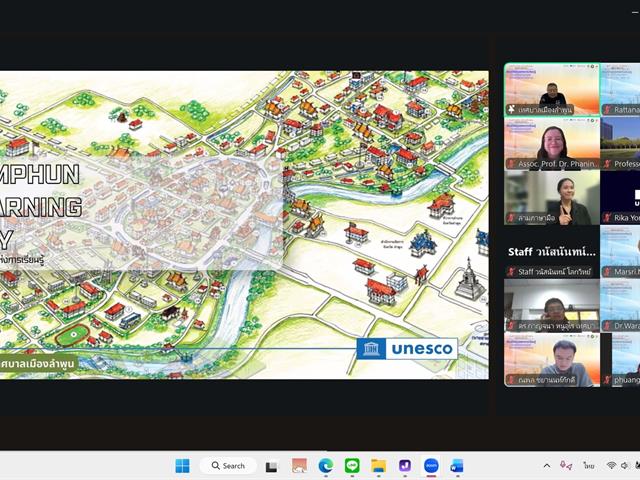This screenshot has height=480, width=640.
Task: Expand the hidden system tray icons chevron
Action: coord(546,465)
